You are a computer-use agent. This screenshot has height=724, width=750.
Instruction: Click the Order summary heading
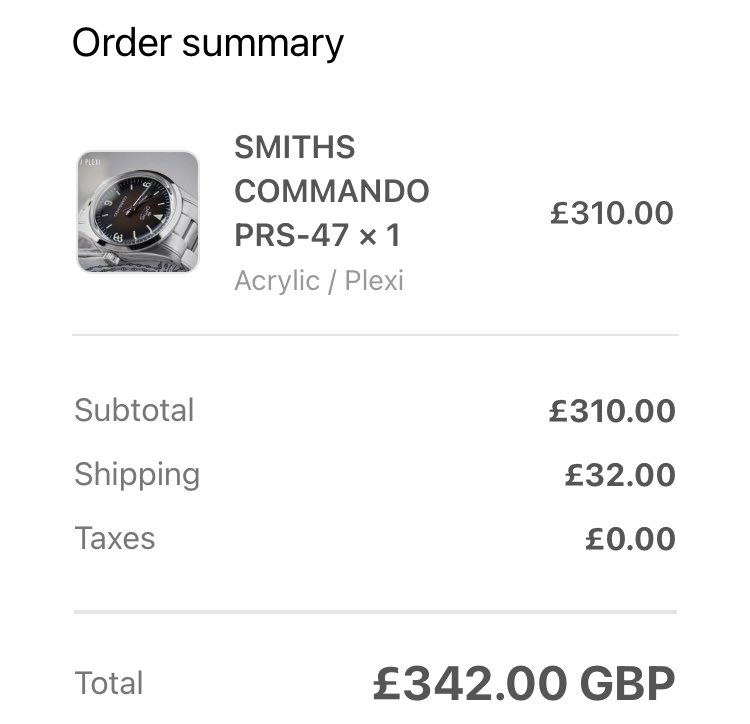coord(208,43)
